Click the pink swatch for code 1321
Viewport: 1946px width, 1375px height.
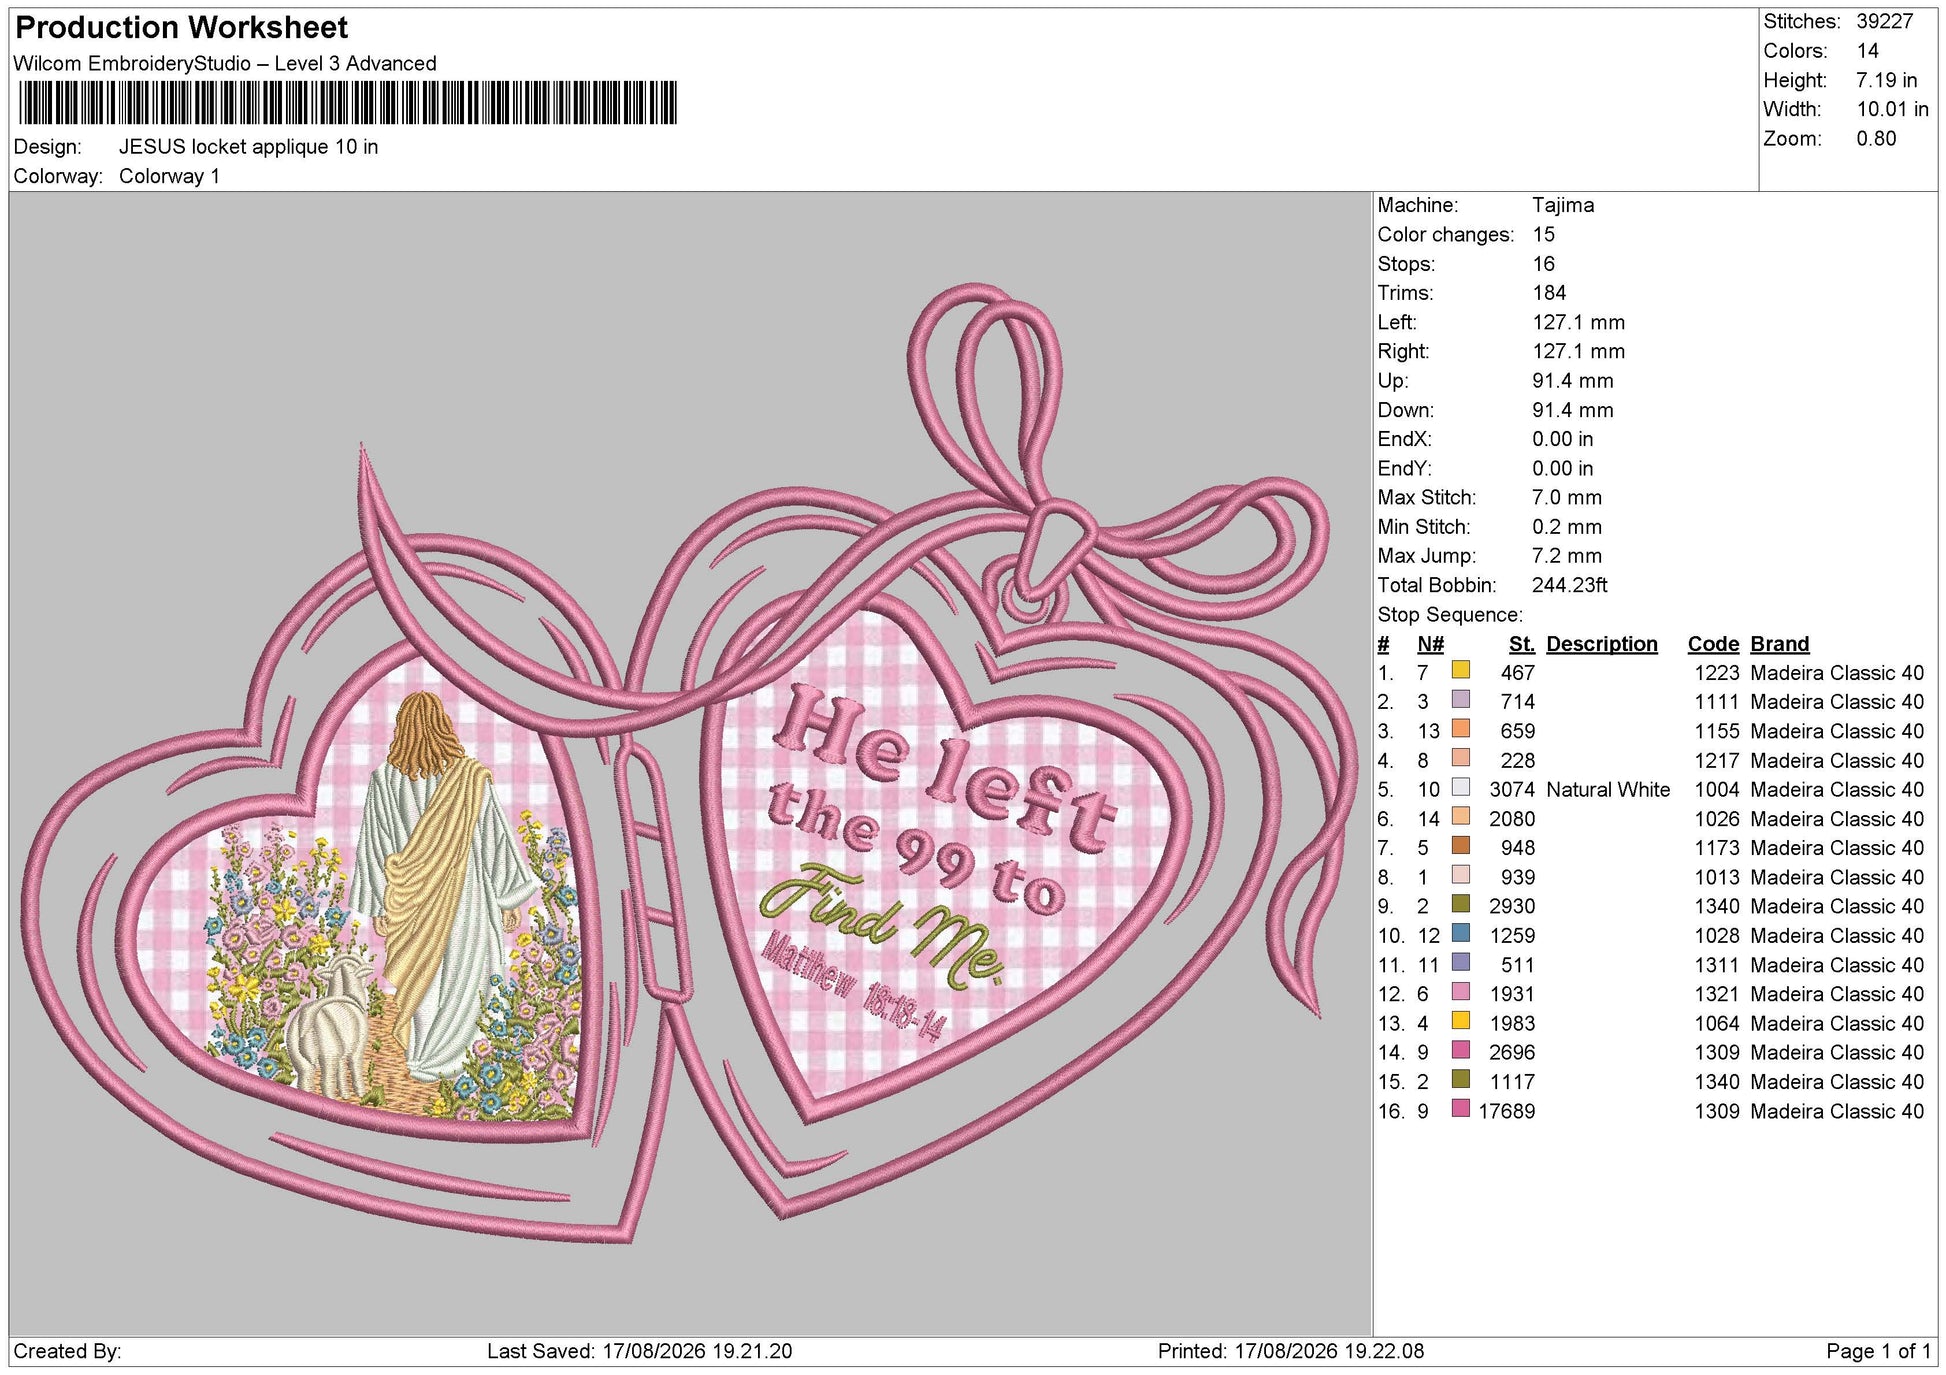pos(1461,992)
